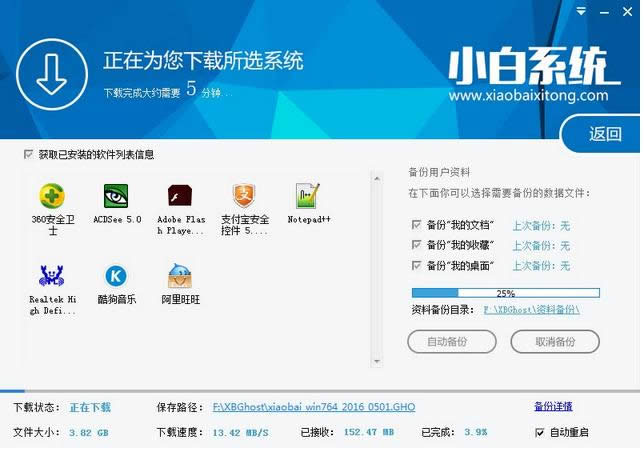
Task: Click the 取消备份 button
Action: (555, 341)
